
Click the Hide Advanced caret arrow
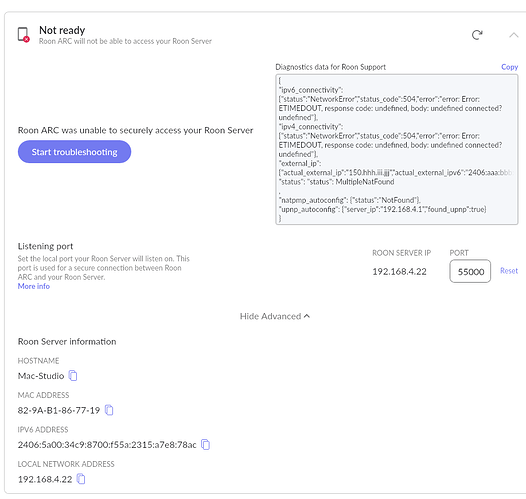click(x=307, y=316)
